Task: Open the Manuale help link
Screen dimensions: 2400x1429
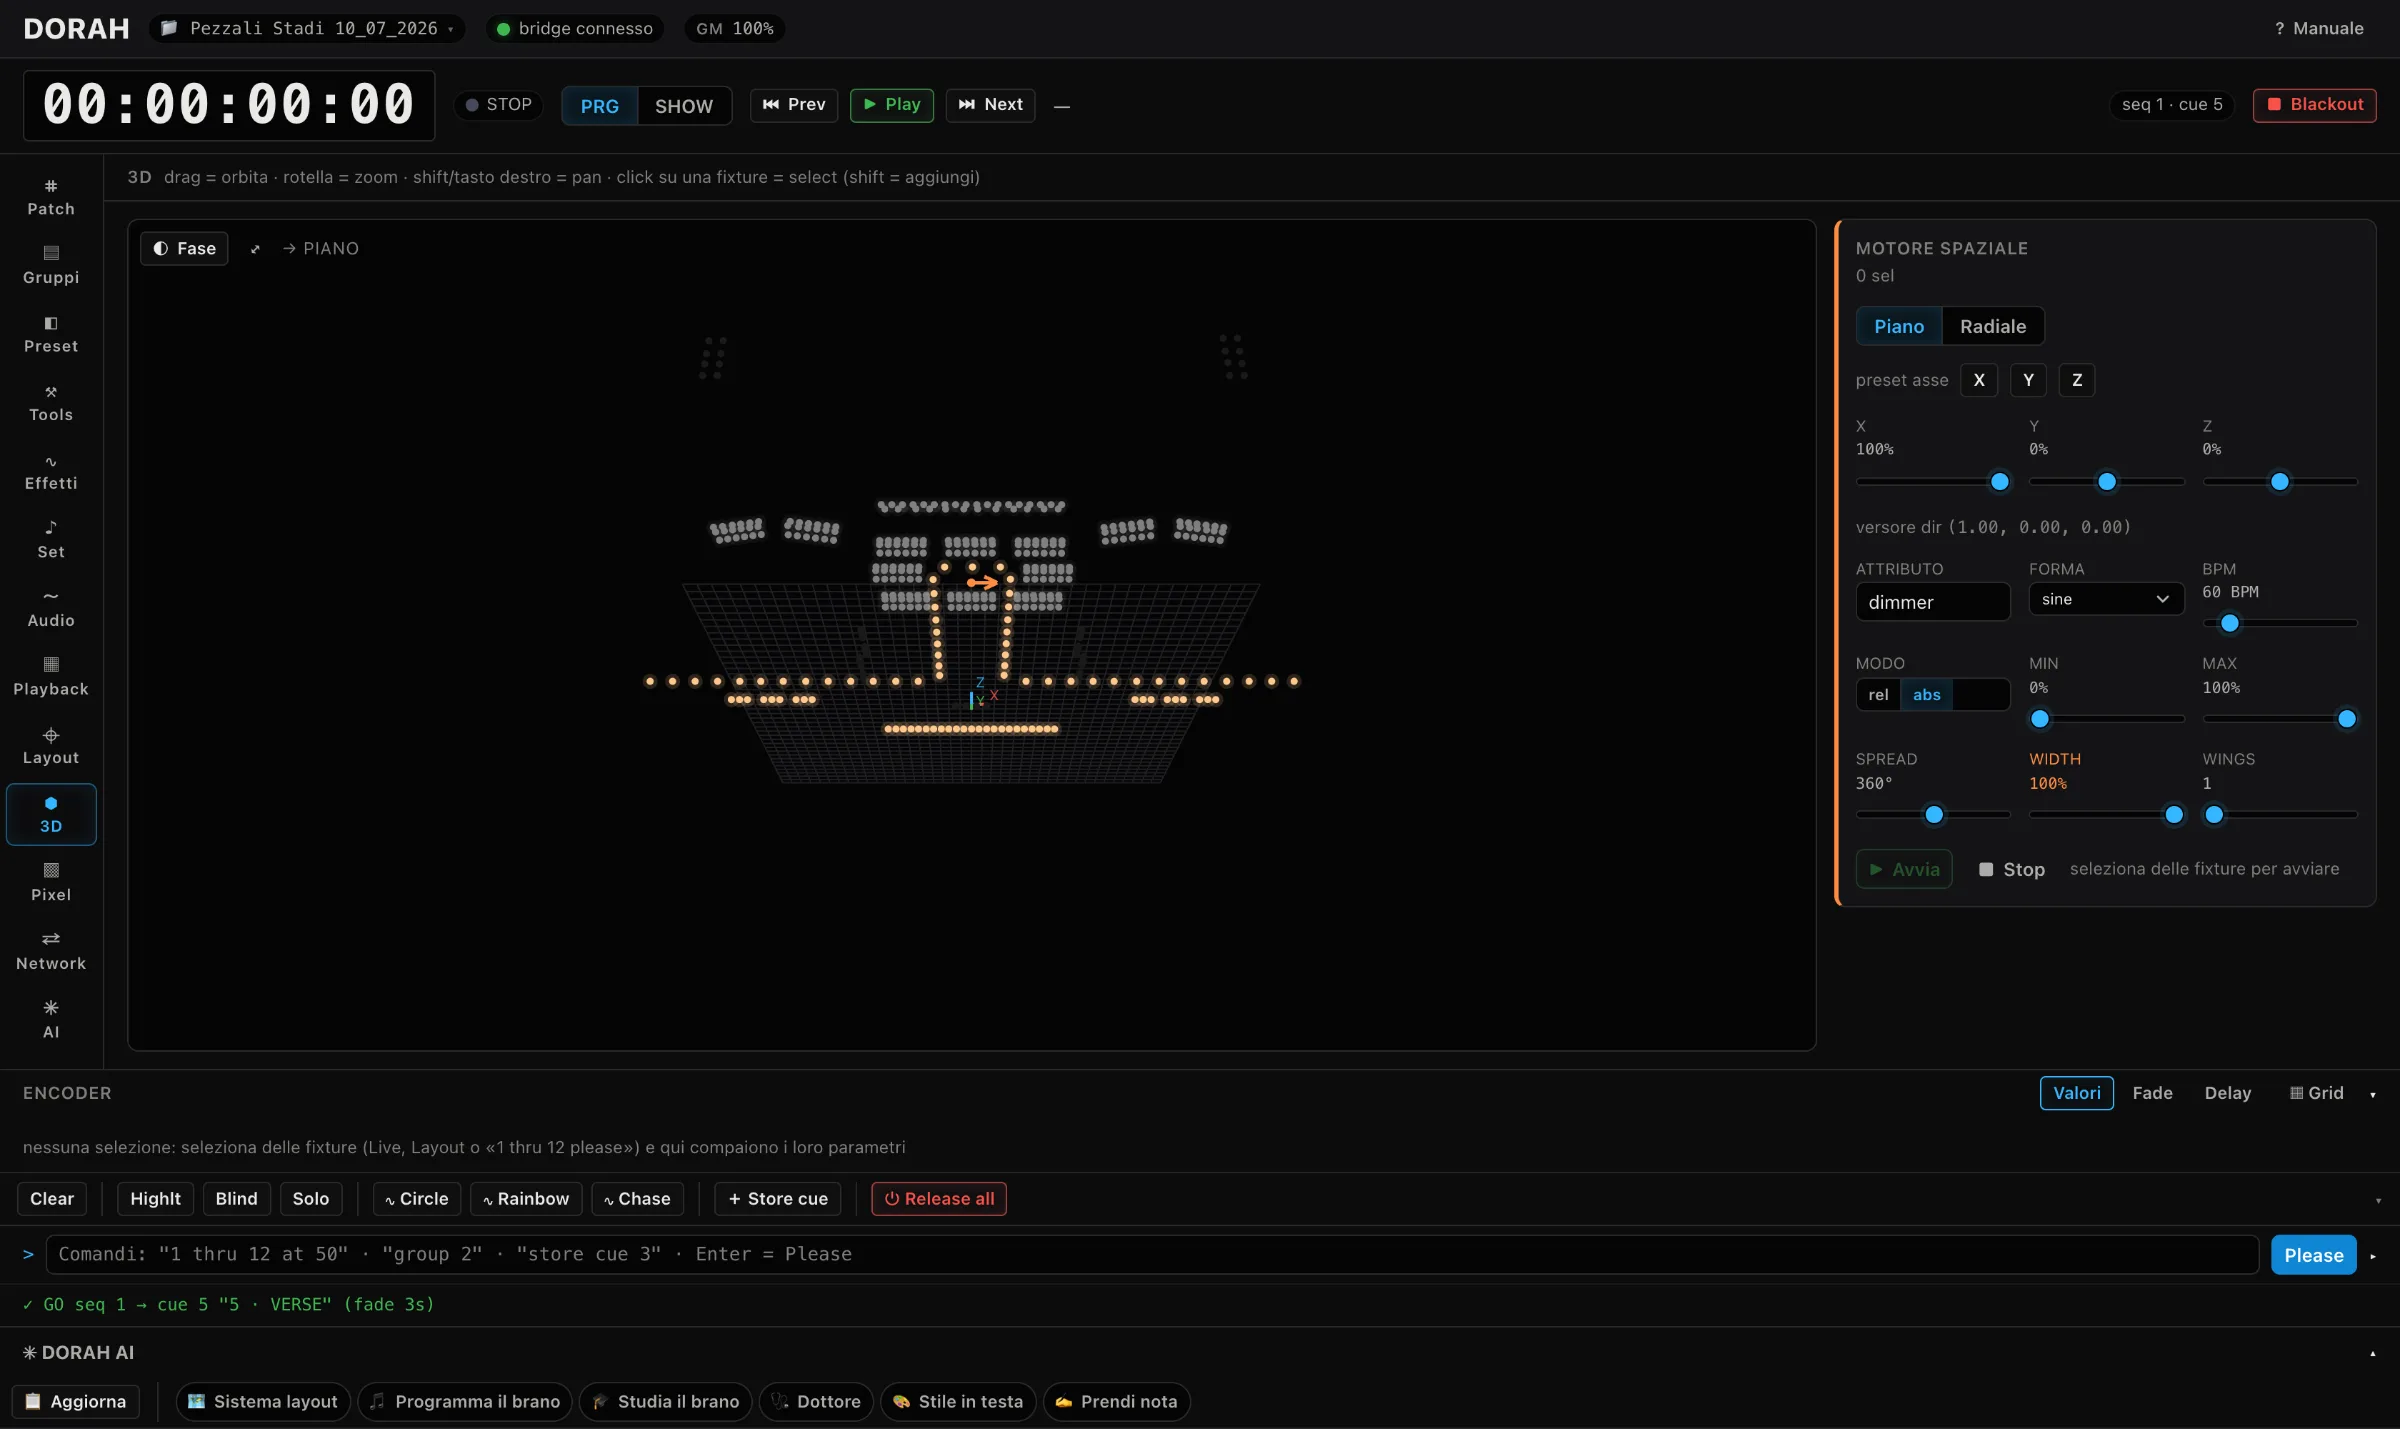Action: coord(2319,29)
